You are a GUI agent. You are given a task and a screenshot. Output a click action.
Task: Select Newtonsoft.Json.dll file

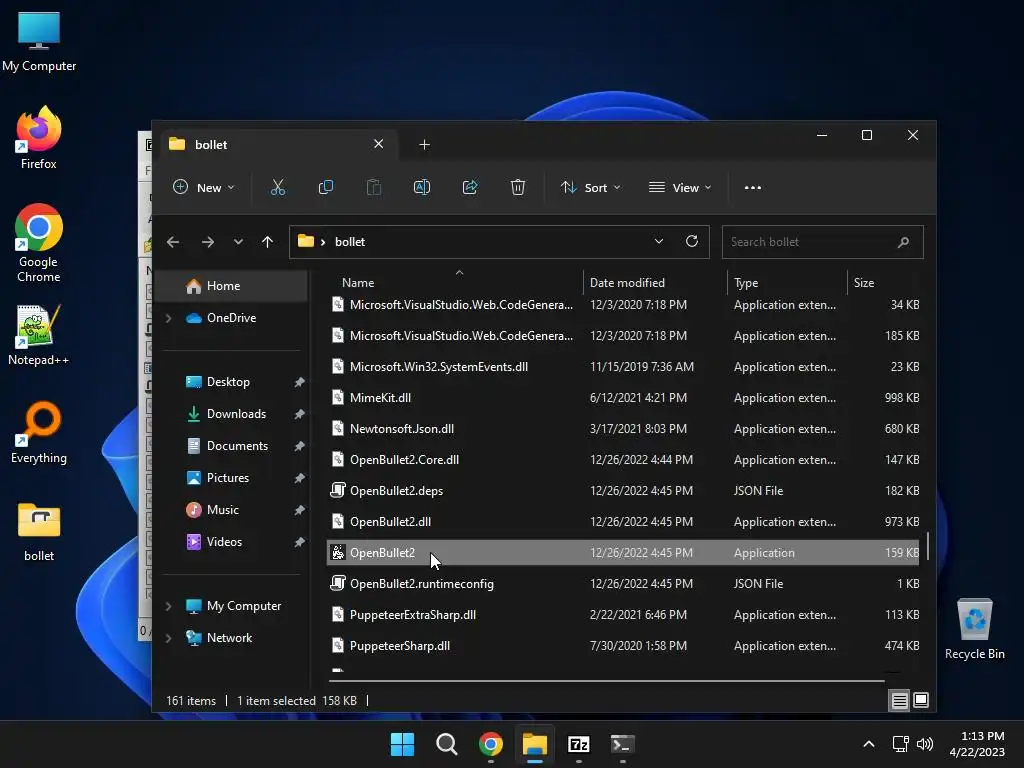click(x=623, y=429)
